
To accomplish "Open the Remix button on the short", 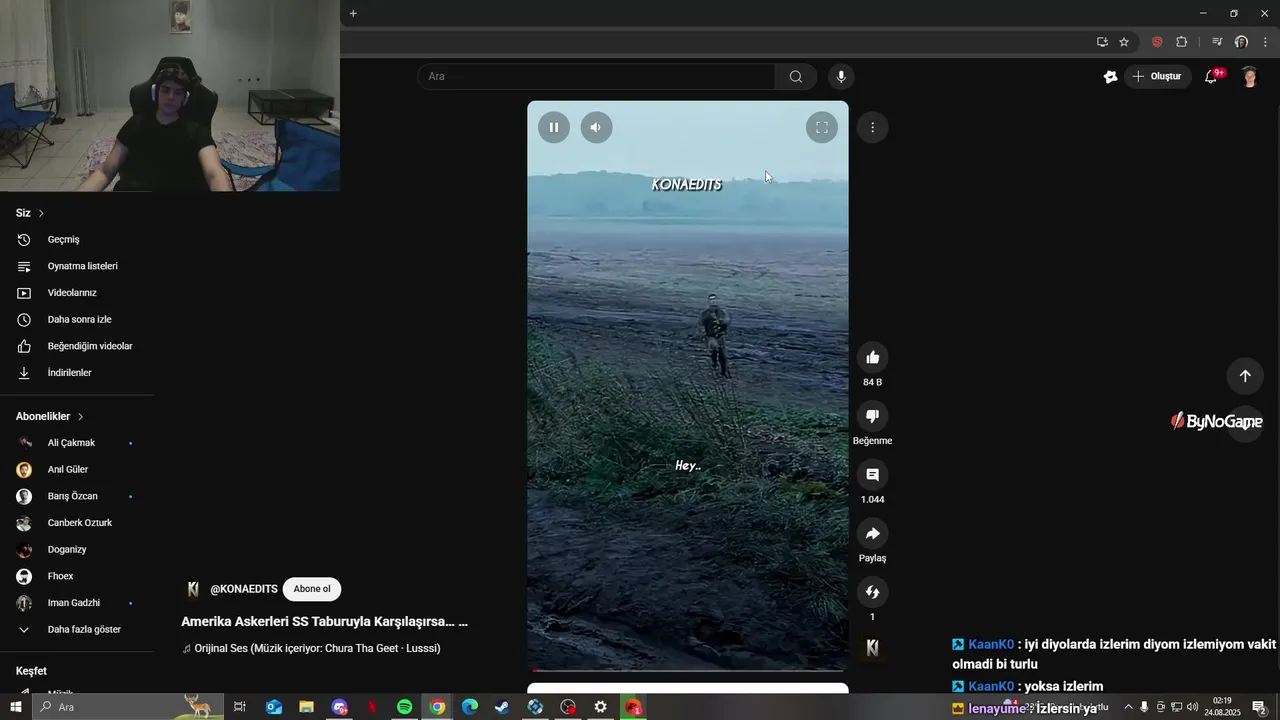I will coord(872,592).
